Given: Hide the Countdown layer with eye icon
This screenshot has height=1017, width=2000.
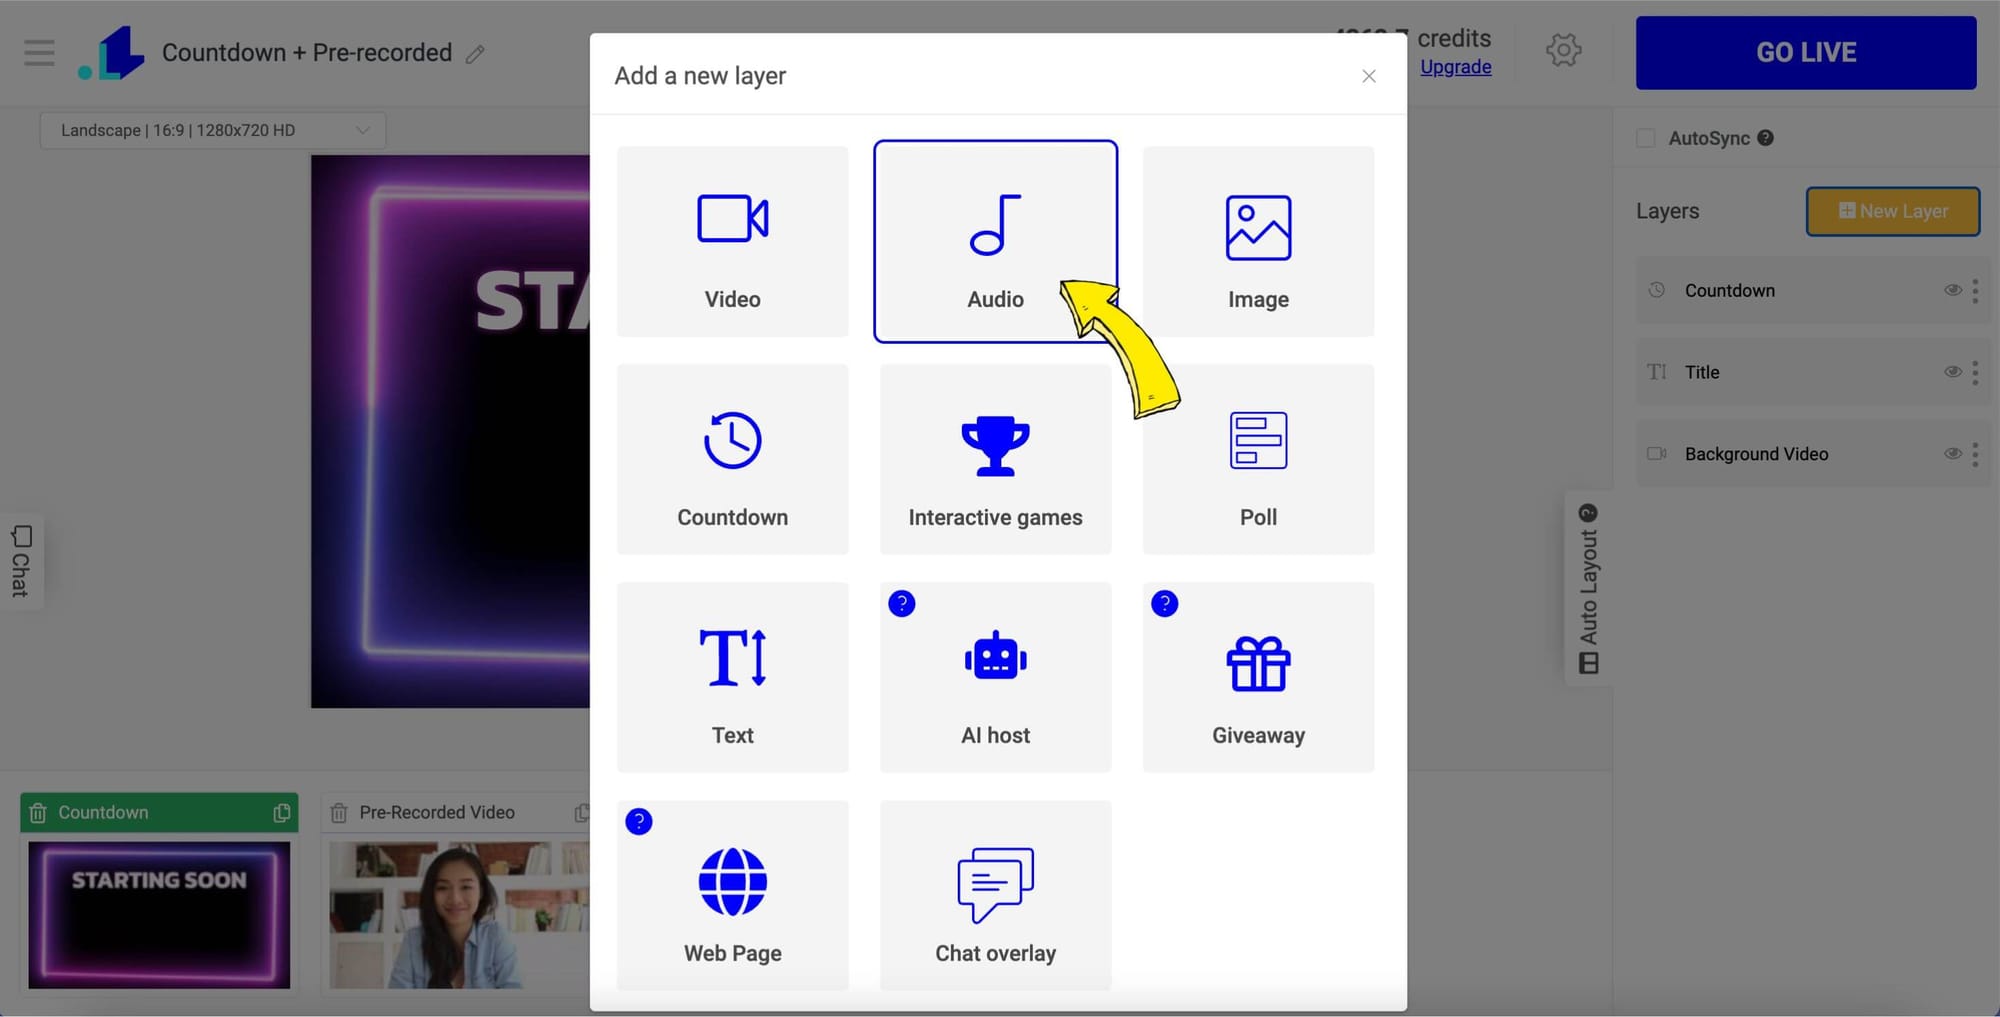Looking at the screenshot, I should [x=1952, y=290].
